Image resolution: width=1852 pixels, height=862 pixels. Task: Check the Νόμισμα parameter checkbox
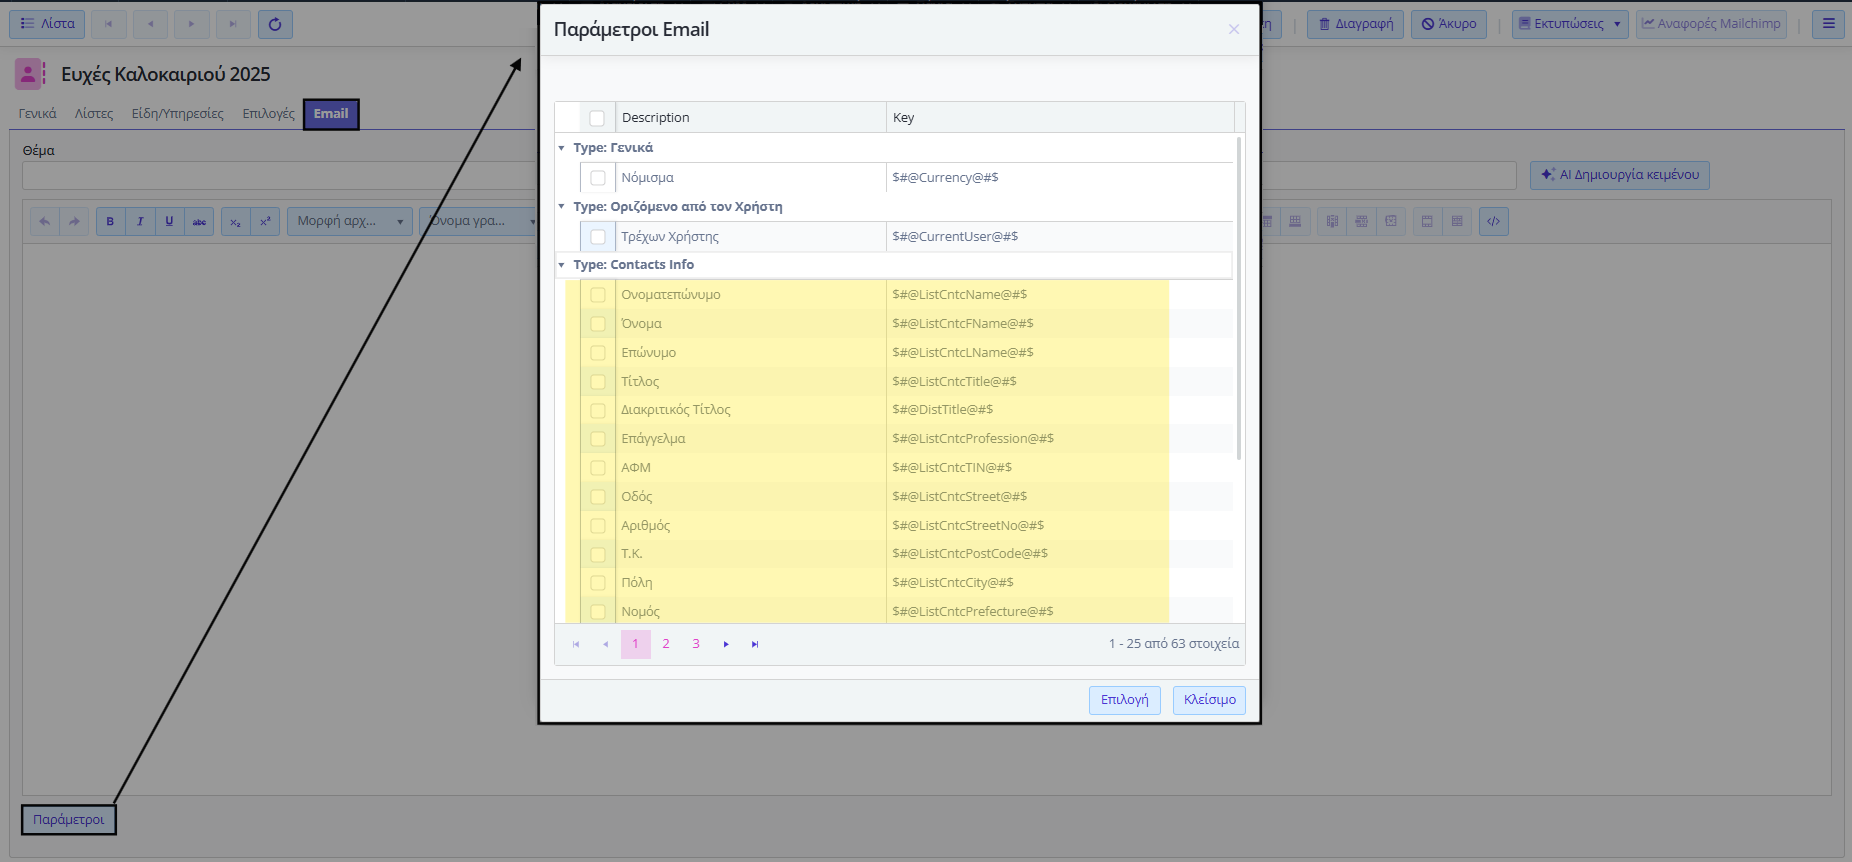pyautogui.click(x=598, y=178)
